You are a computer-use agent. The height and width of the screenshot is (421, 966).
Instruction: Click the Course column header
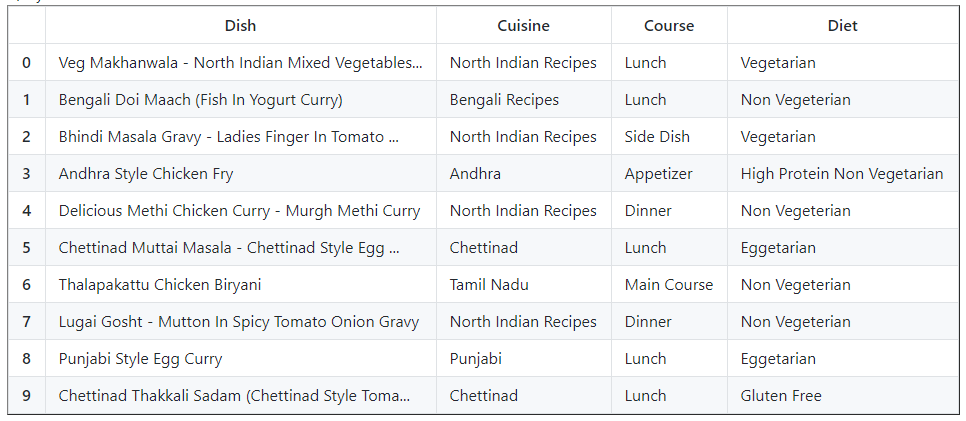point(669,26)
